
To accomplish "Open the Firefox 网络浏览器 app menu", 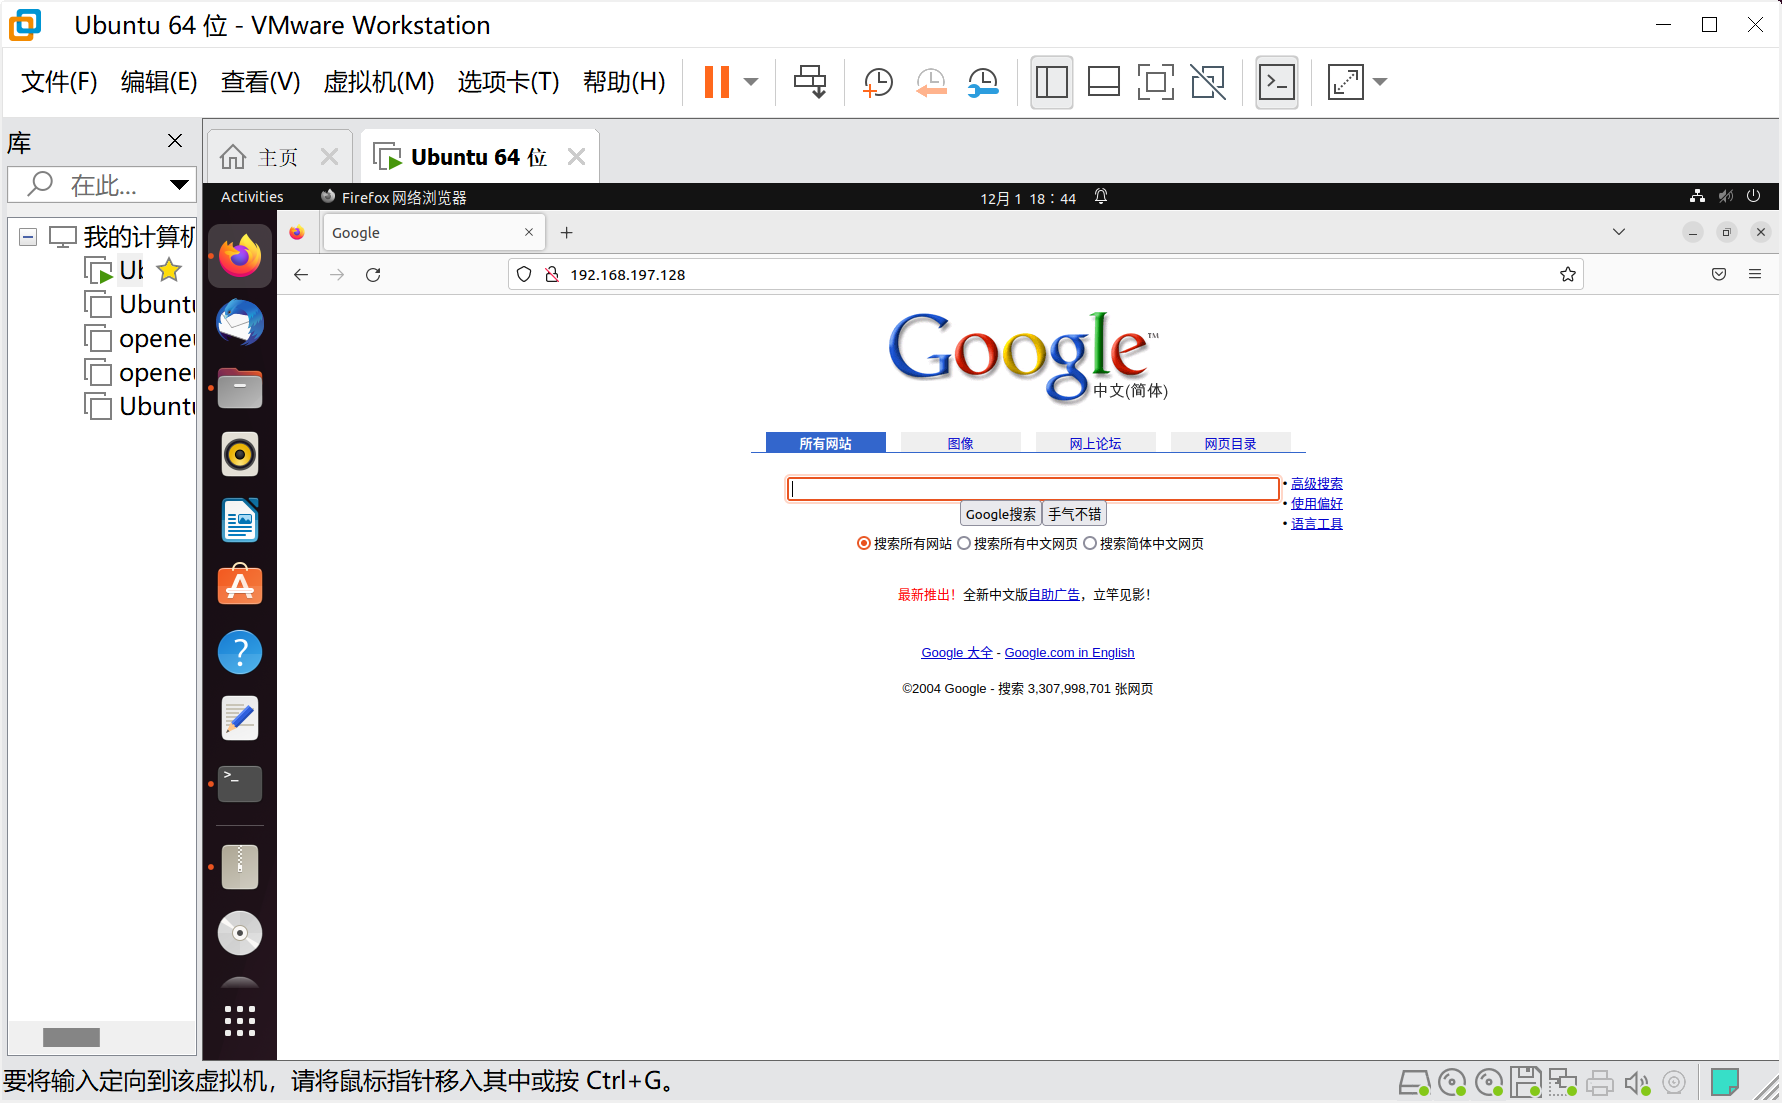I will (x=394, y=197).
